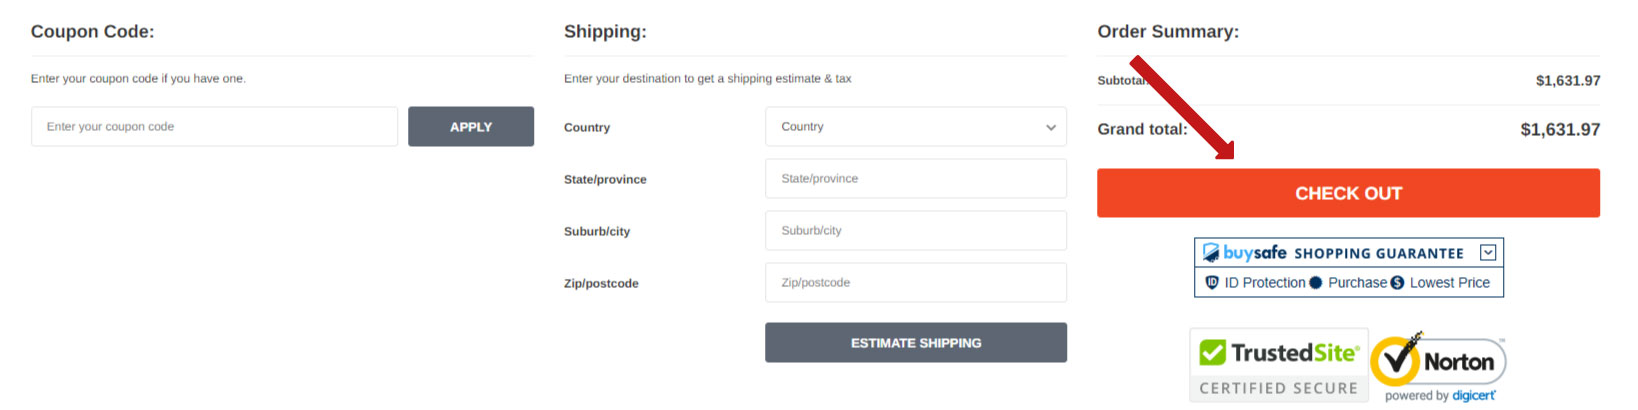Click the State/province text field
Viewport: 1638px width, 410px height.
tap(915, 179)
